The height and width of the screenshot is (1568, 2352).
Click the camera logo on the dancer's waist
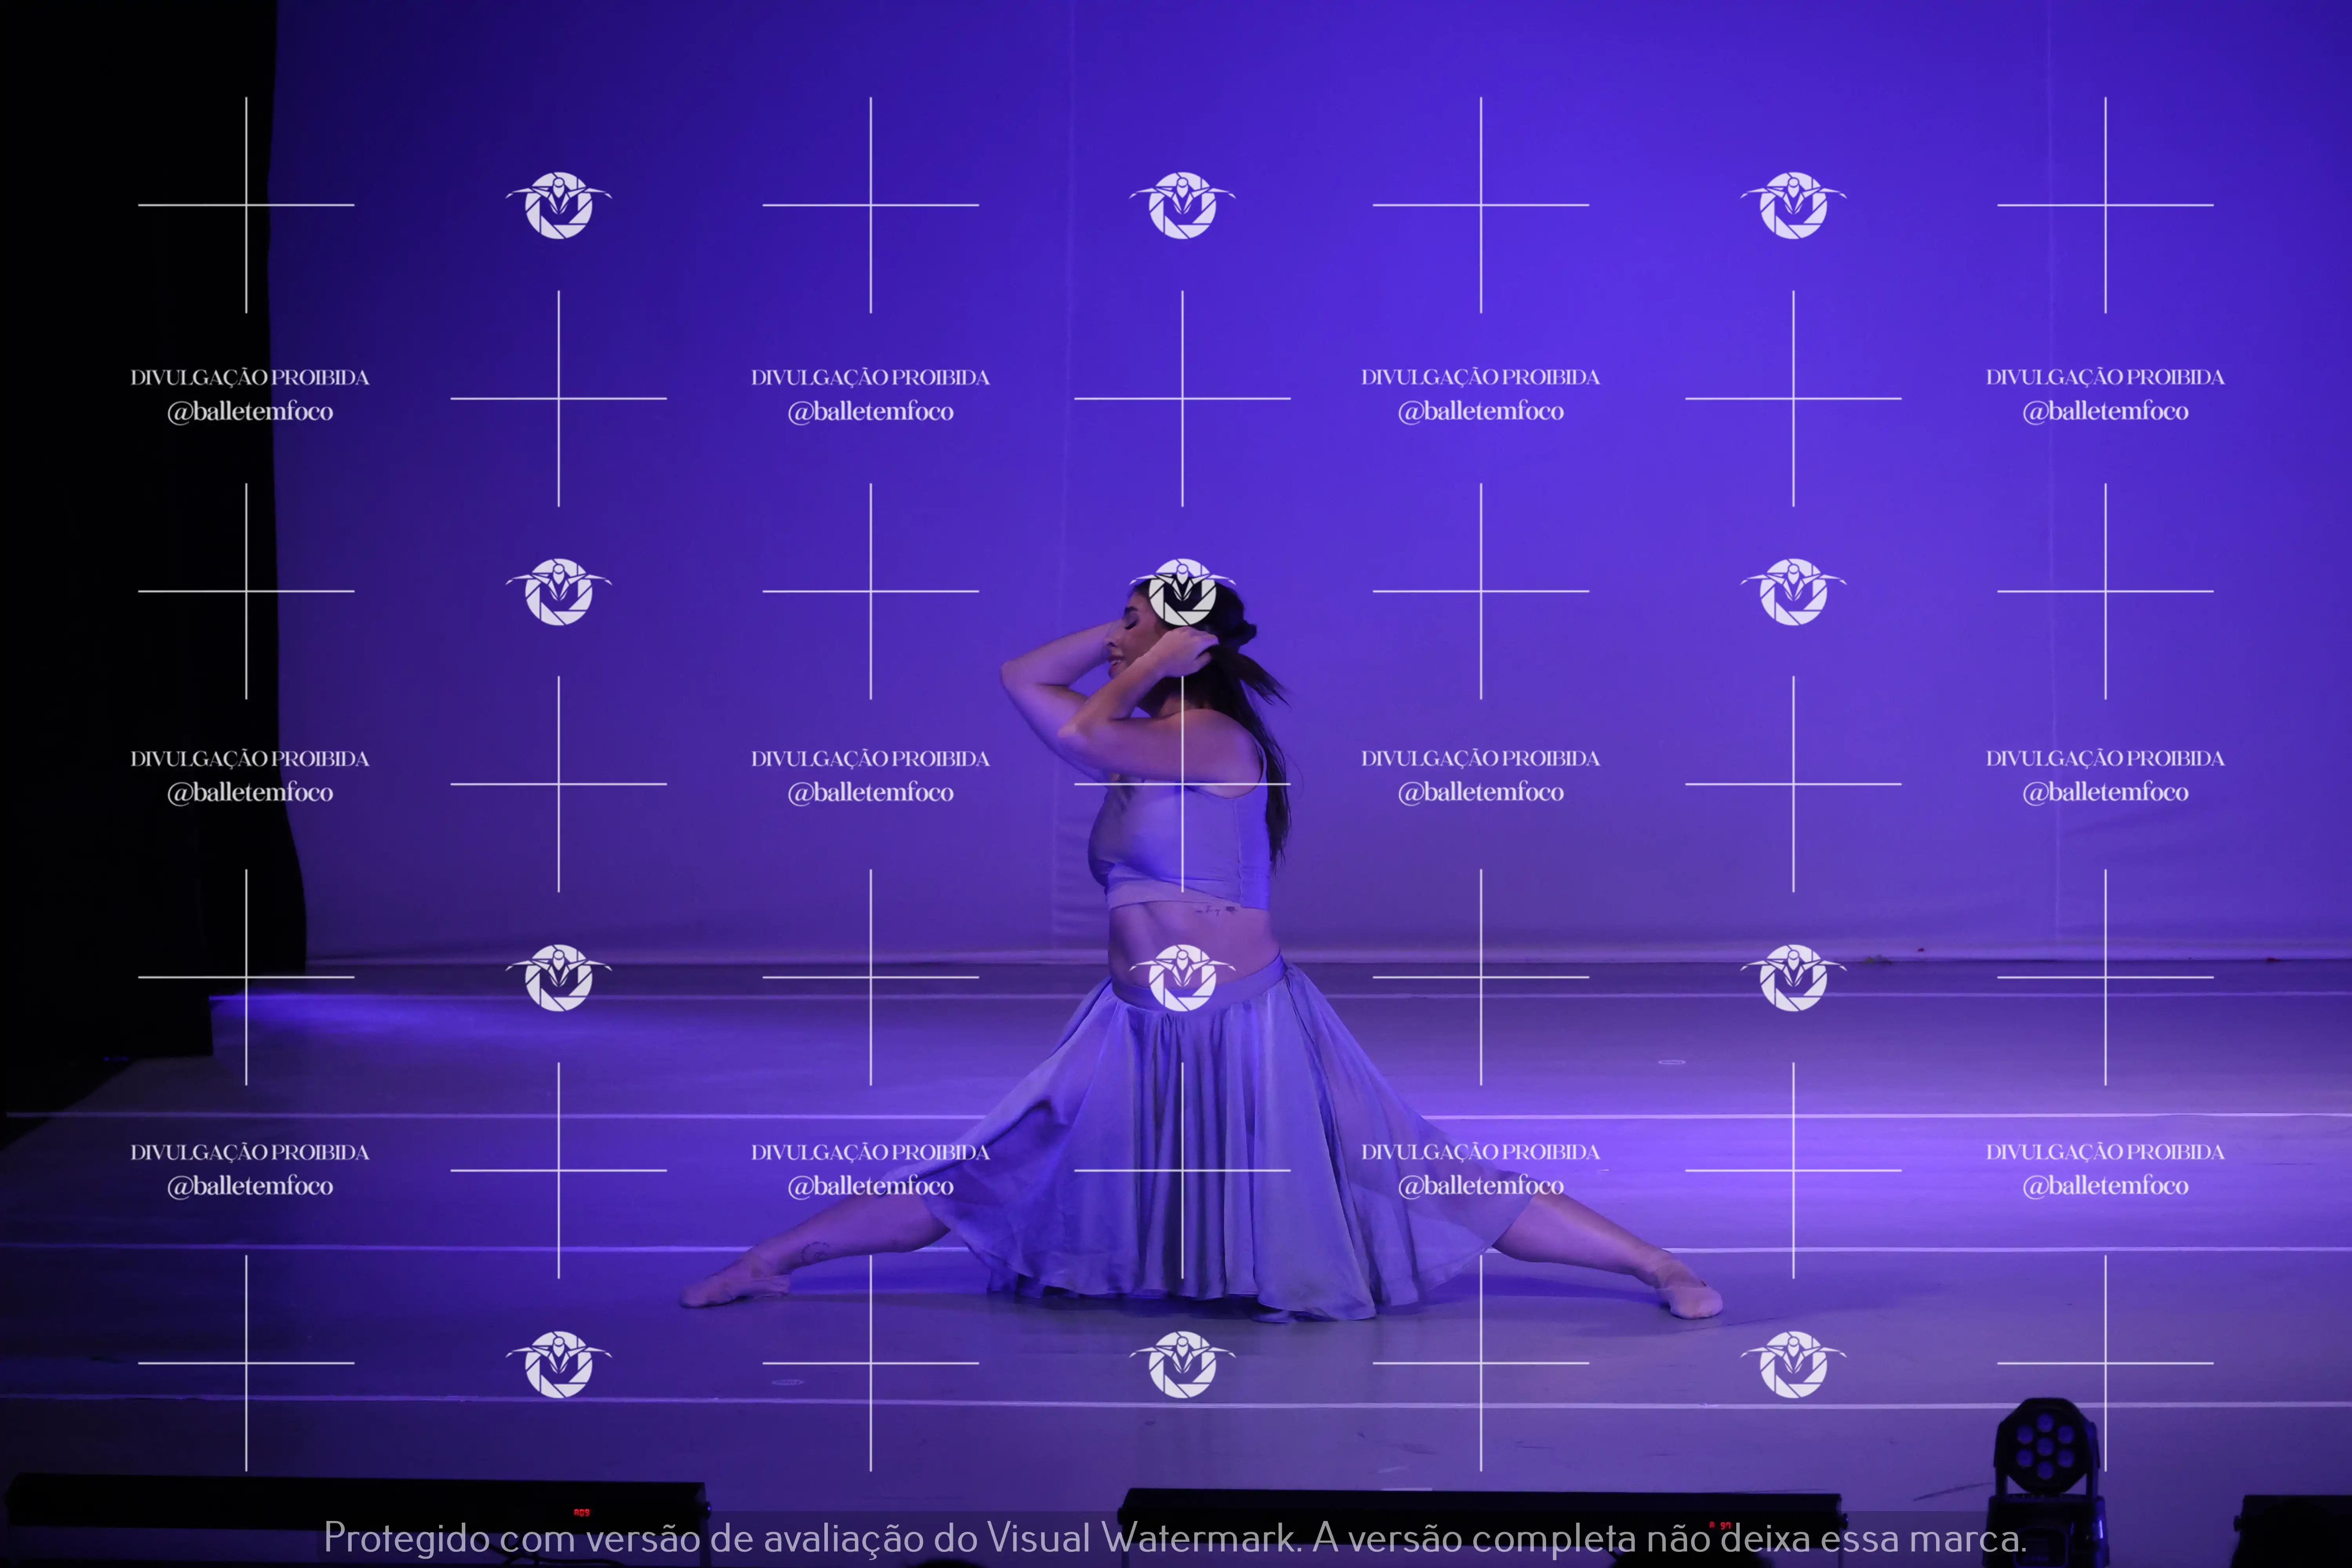tap(1182, 978)
